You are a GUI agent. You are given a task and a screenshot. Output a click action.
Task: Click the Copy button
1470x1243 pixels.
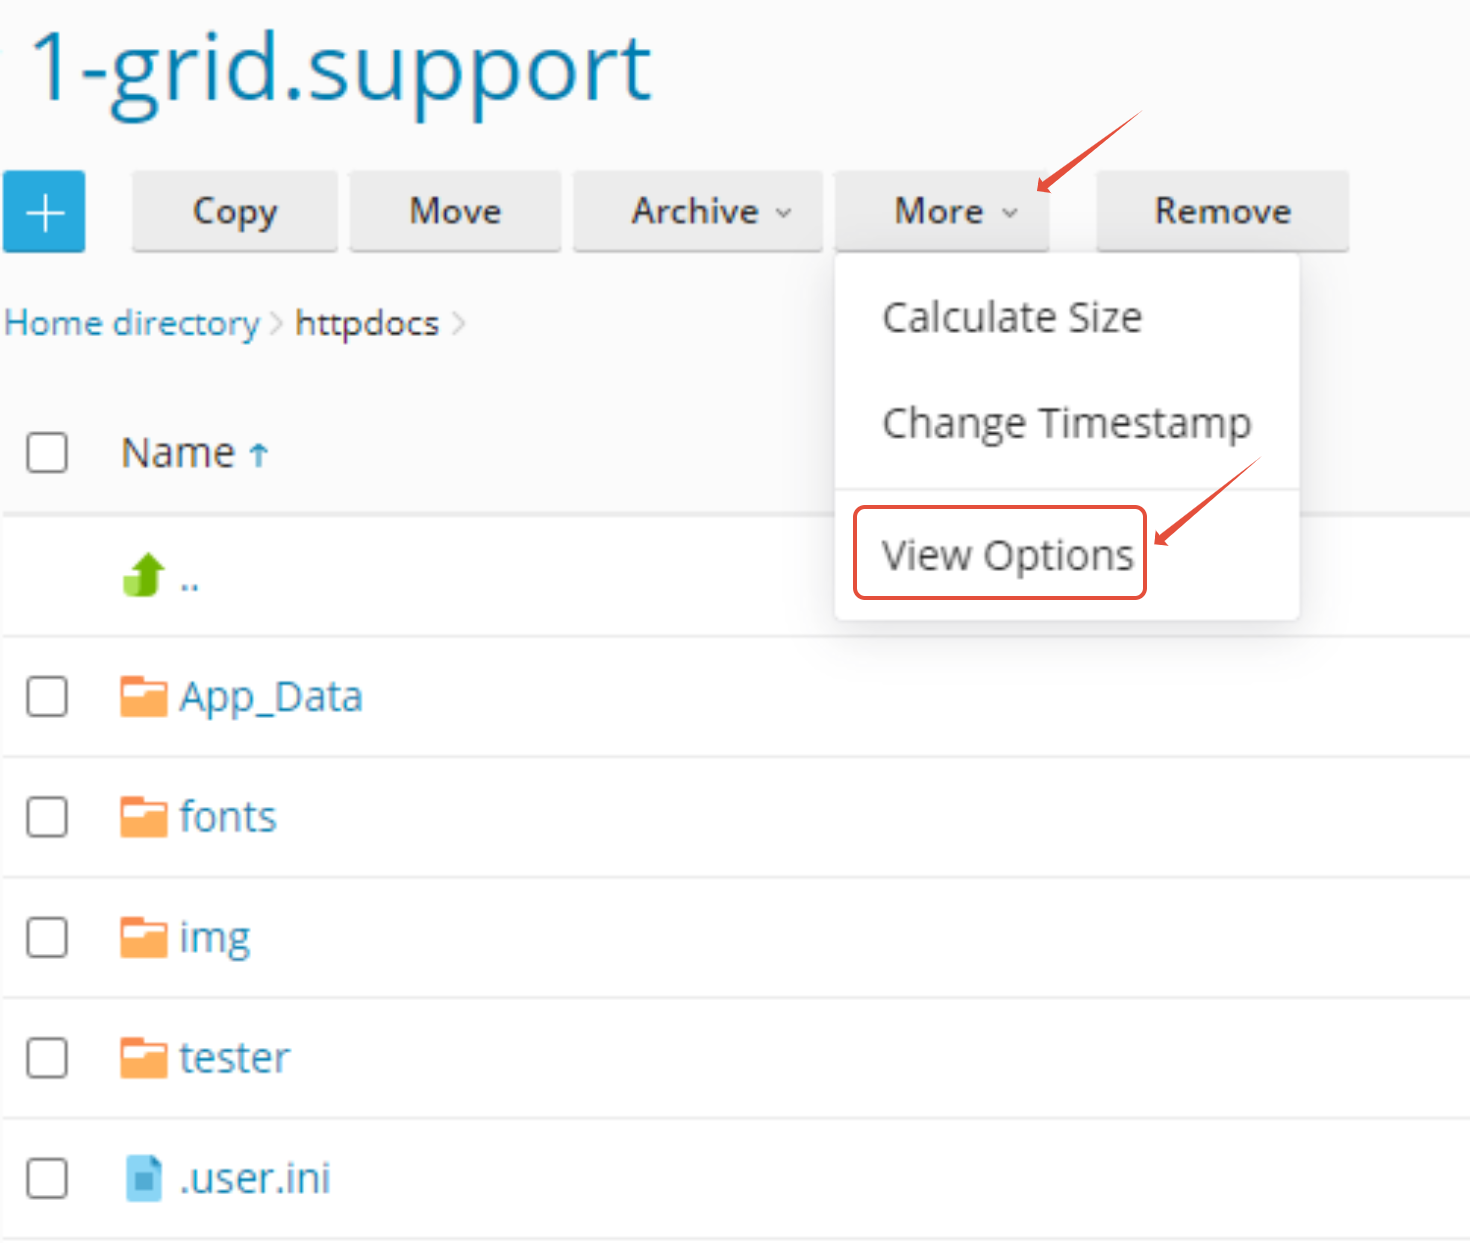pyautogui.click(x=235, y=211)
